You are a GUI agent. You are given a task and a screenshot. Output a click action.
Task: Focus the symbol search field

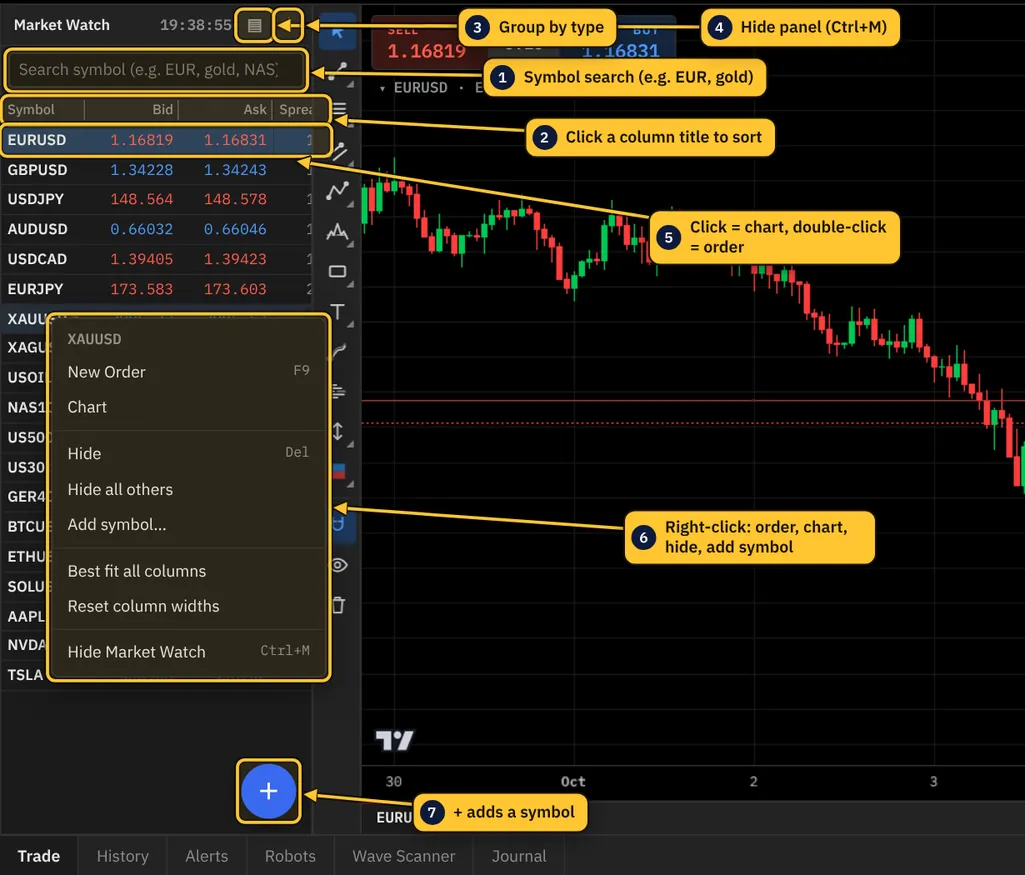click(x=156, y=69)
